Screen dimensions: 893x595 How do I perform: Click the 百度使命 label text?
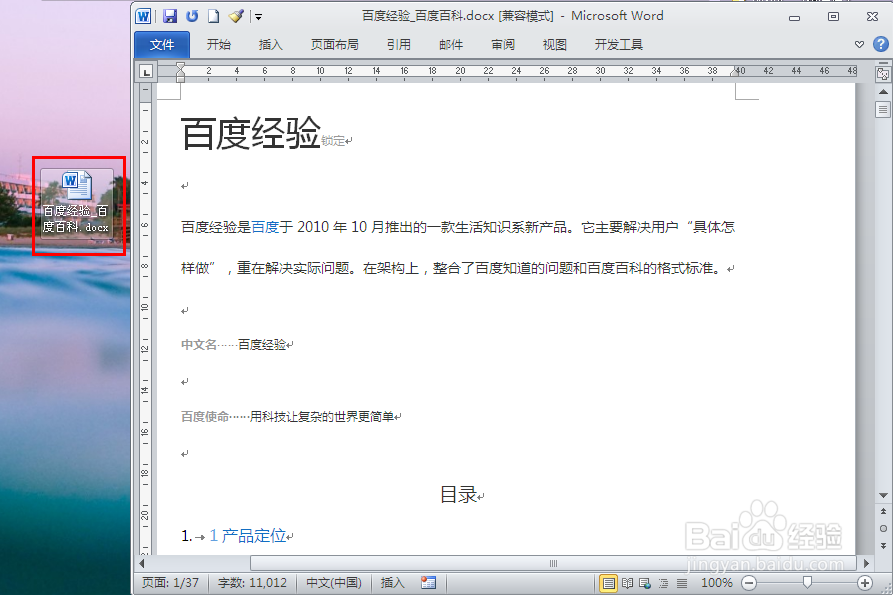tap(204, 417)
